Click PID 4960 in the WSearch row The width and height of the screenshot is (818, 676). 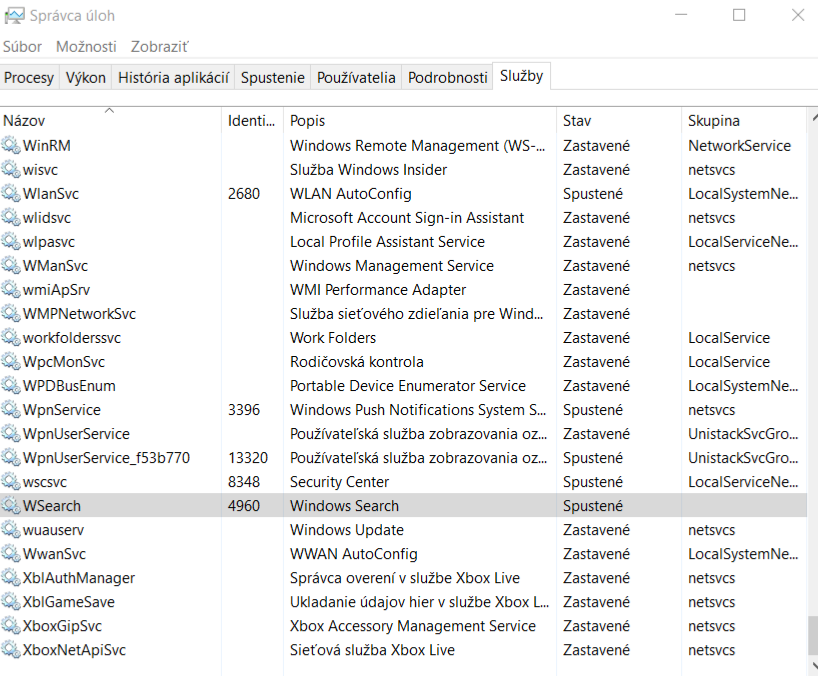244,505
